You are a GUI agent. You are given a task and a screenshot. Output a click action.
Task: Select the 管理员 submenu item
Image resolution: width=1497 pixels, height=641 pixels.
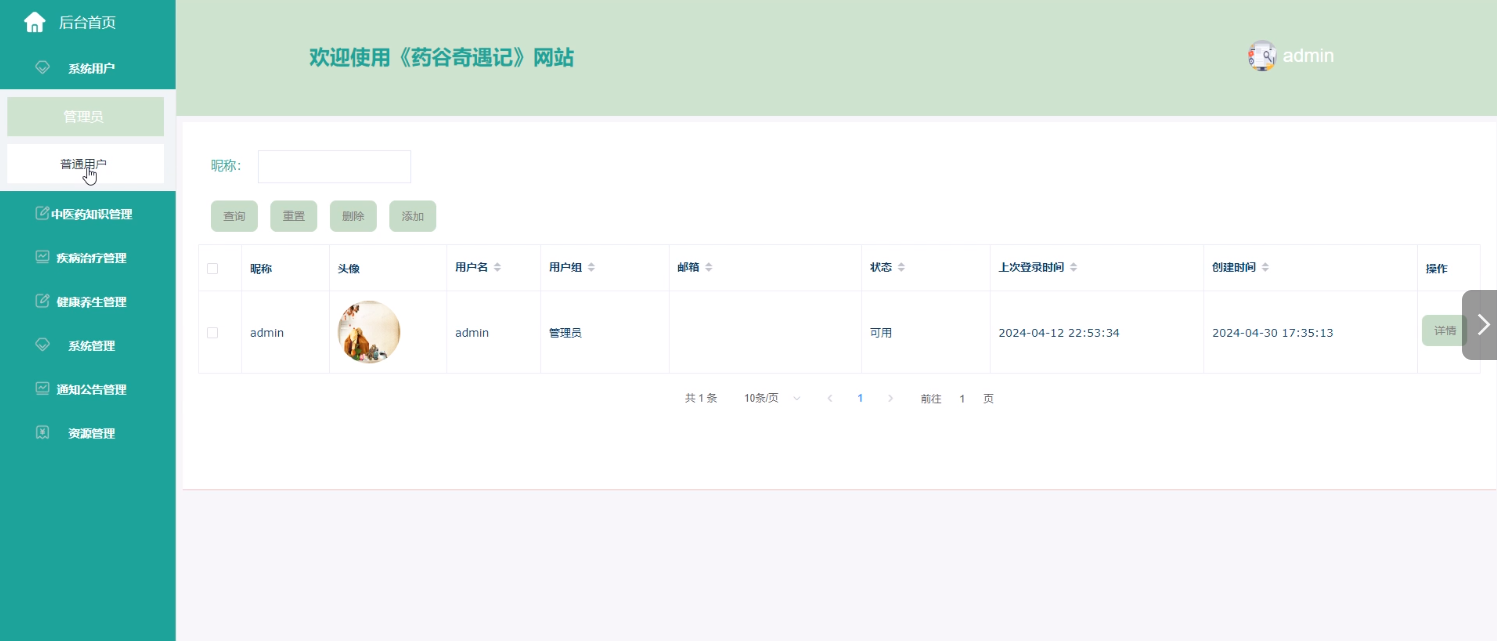tap(85, 116)
